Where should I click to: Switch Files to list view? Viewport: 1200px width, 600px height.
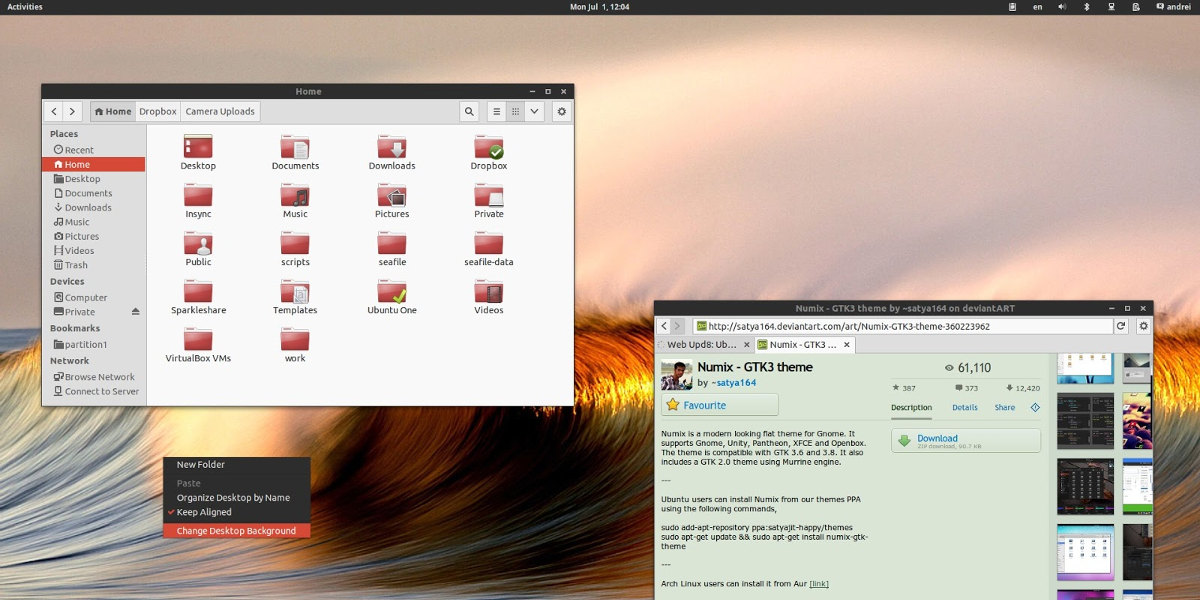pyautogui.click(x=496, y=111)
